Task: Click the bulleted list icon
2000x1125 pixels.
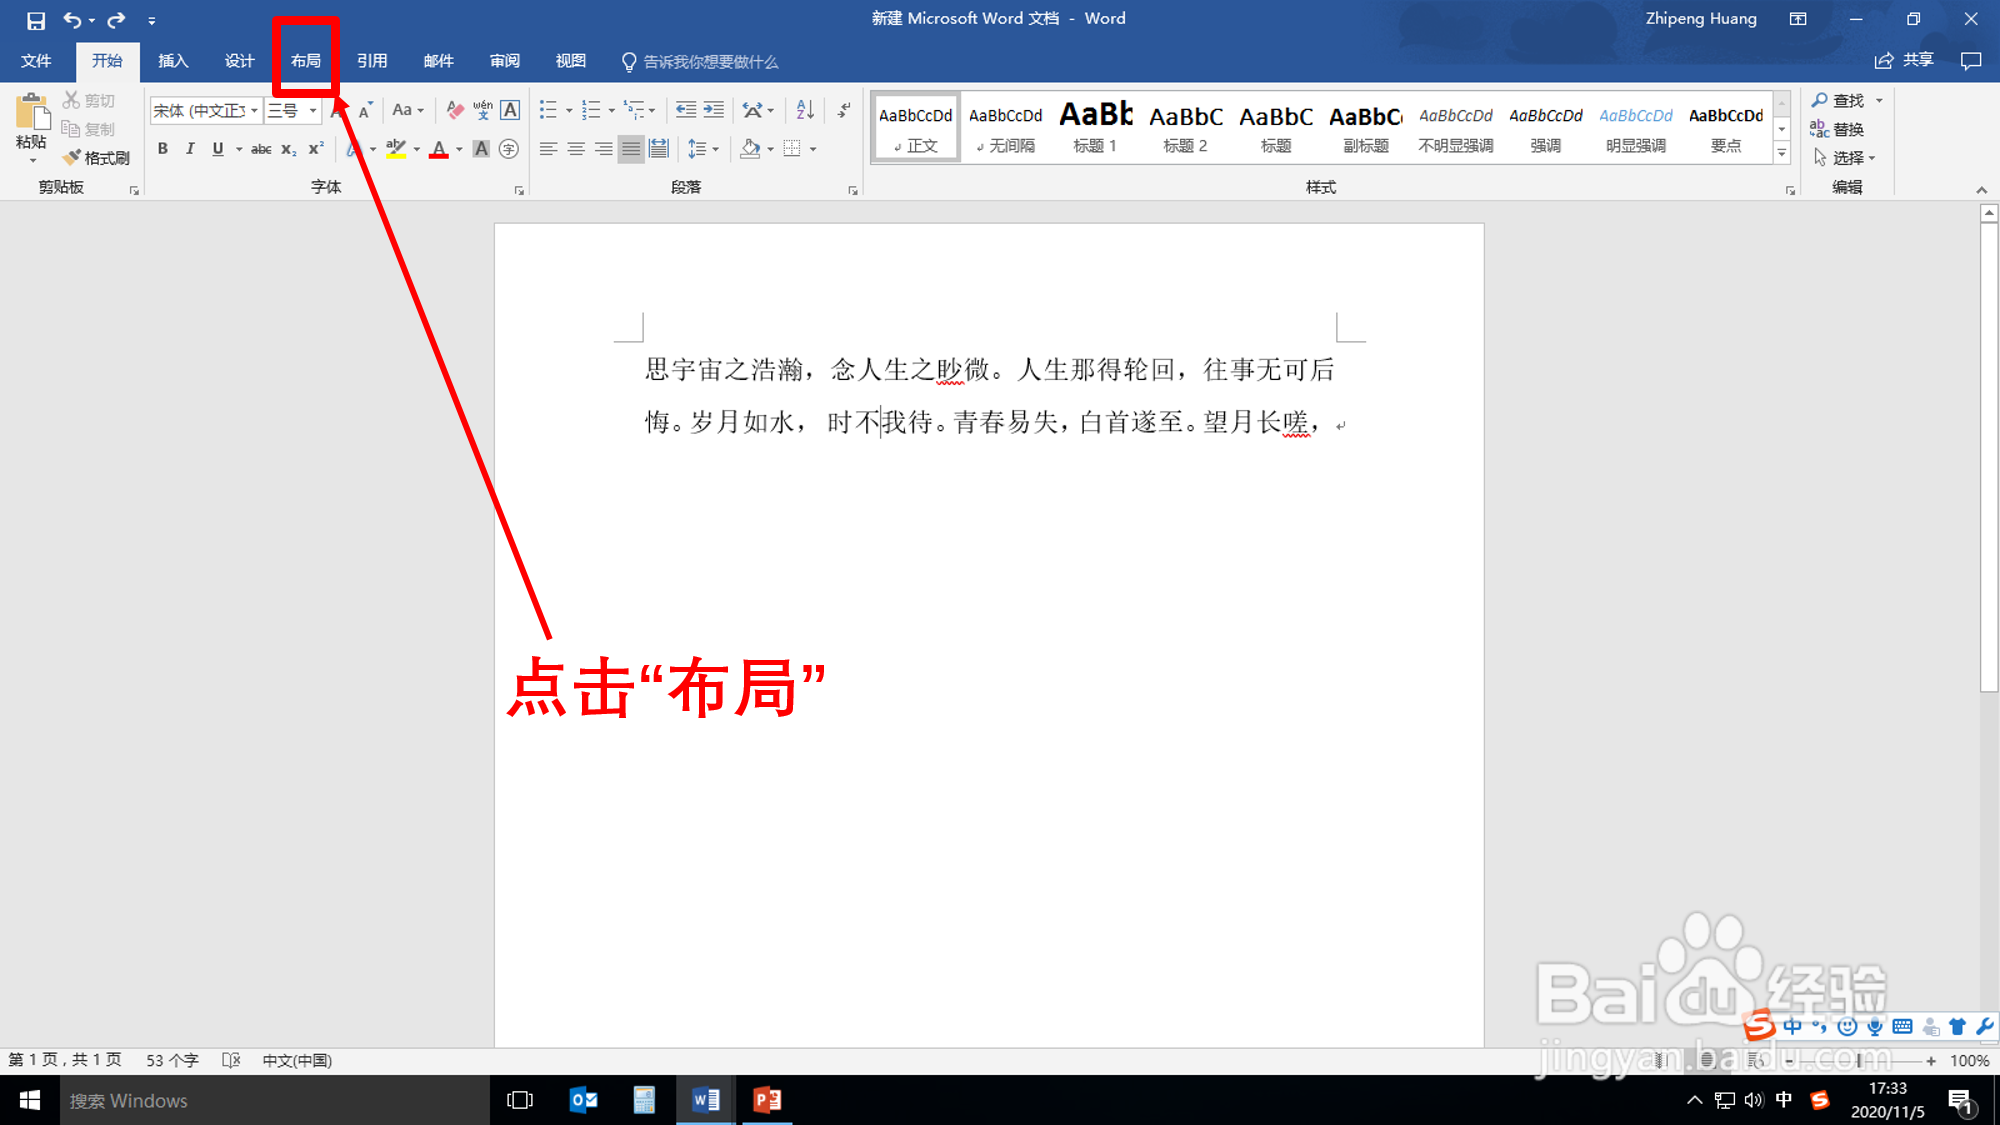Action: [x=548, y=110]
